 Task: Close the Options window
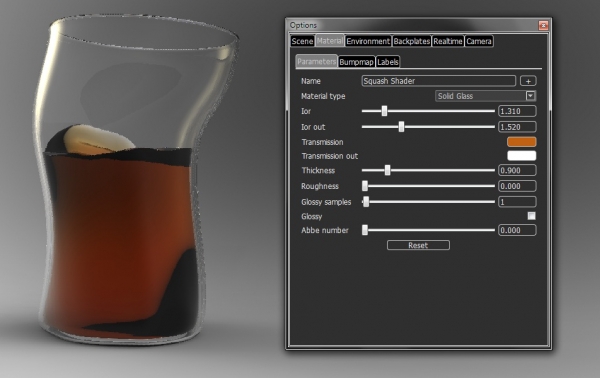pyautogui.click(x=543, y=25)
